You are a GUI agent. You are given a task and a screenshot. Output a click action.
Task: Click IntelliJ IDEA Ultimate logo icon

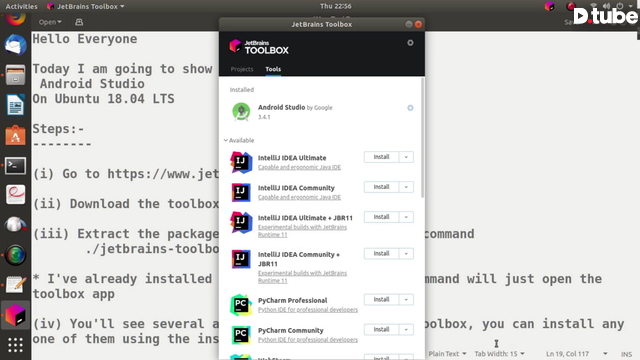pos(241,162)
